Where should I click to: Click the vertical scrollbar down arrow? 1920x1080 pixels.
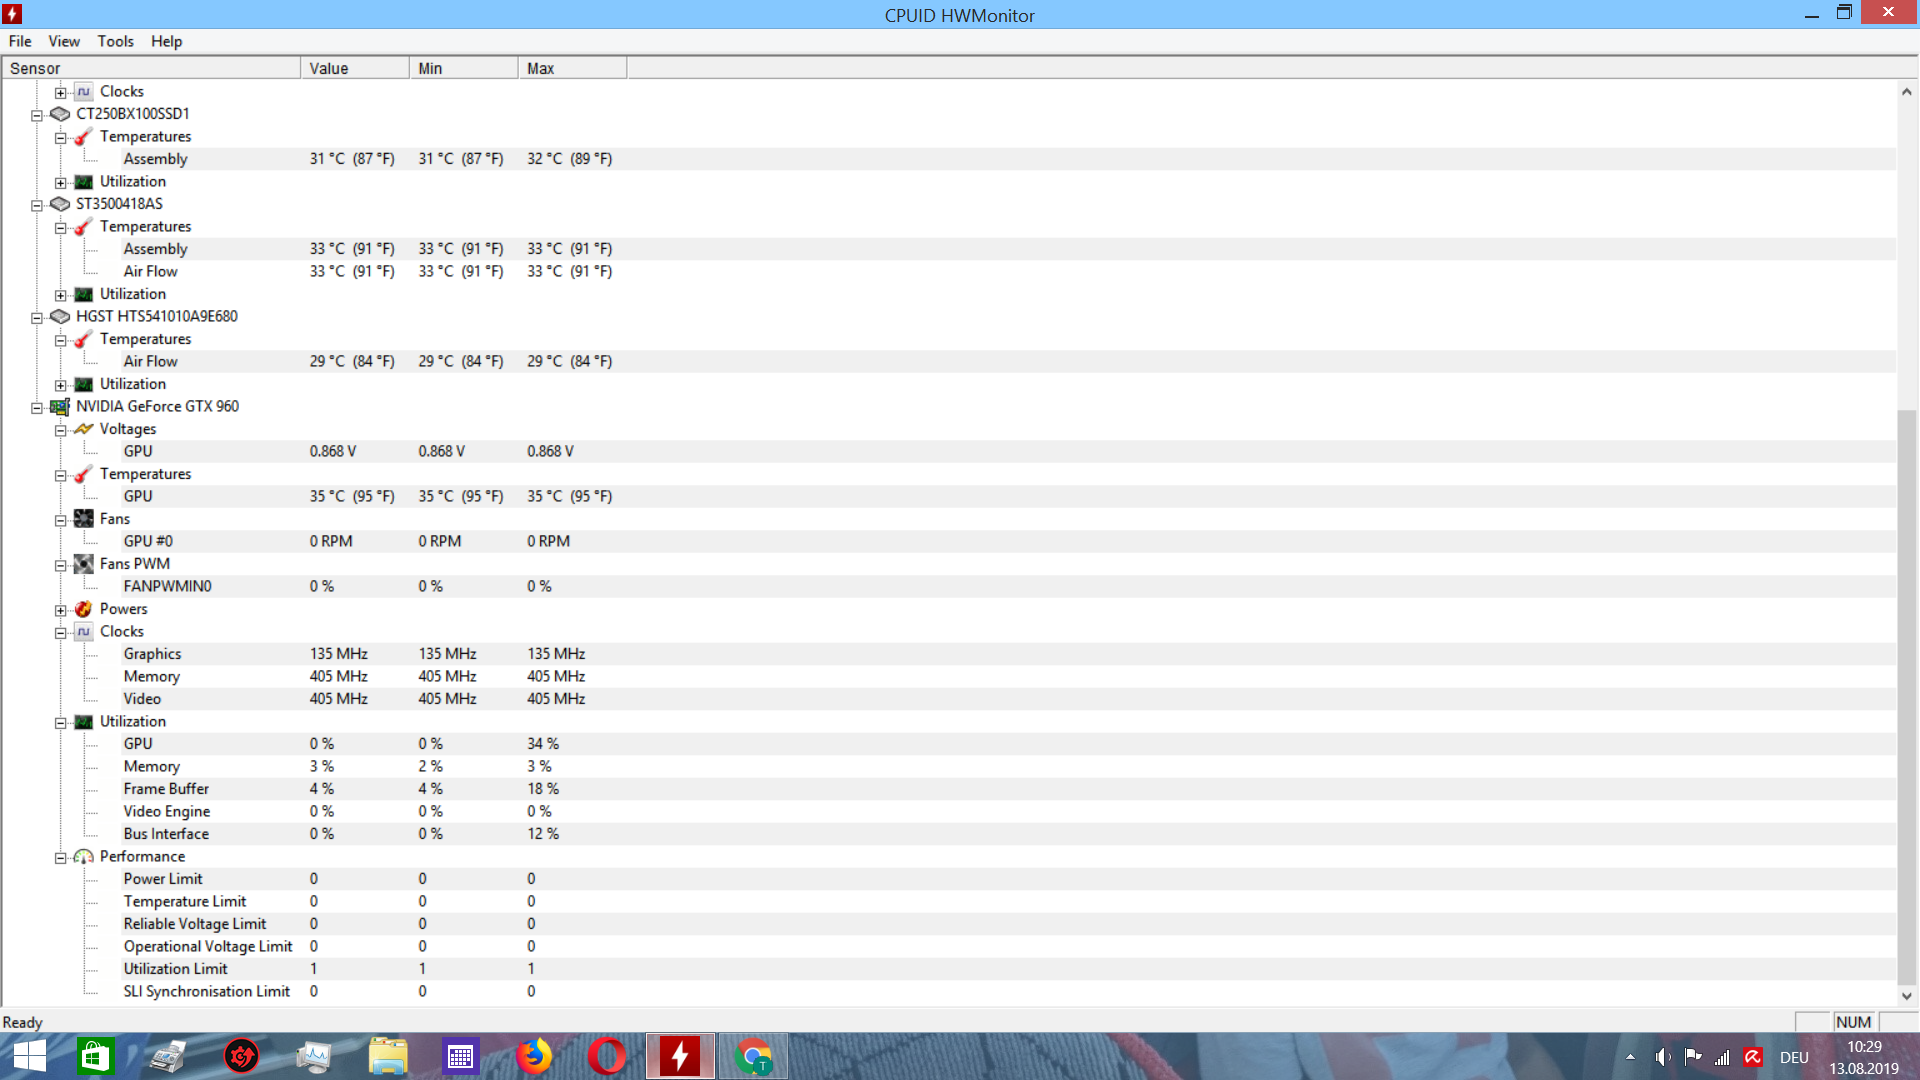[1906, 996]
